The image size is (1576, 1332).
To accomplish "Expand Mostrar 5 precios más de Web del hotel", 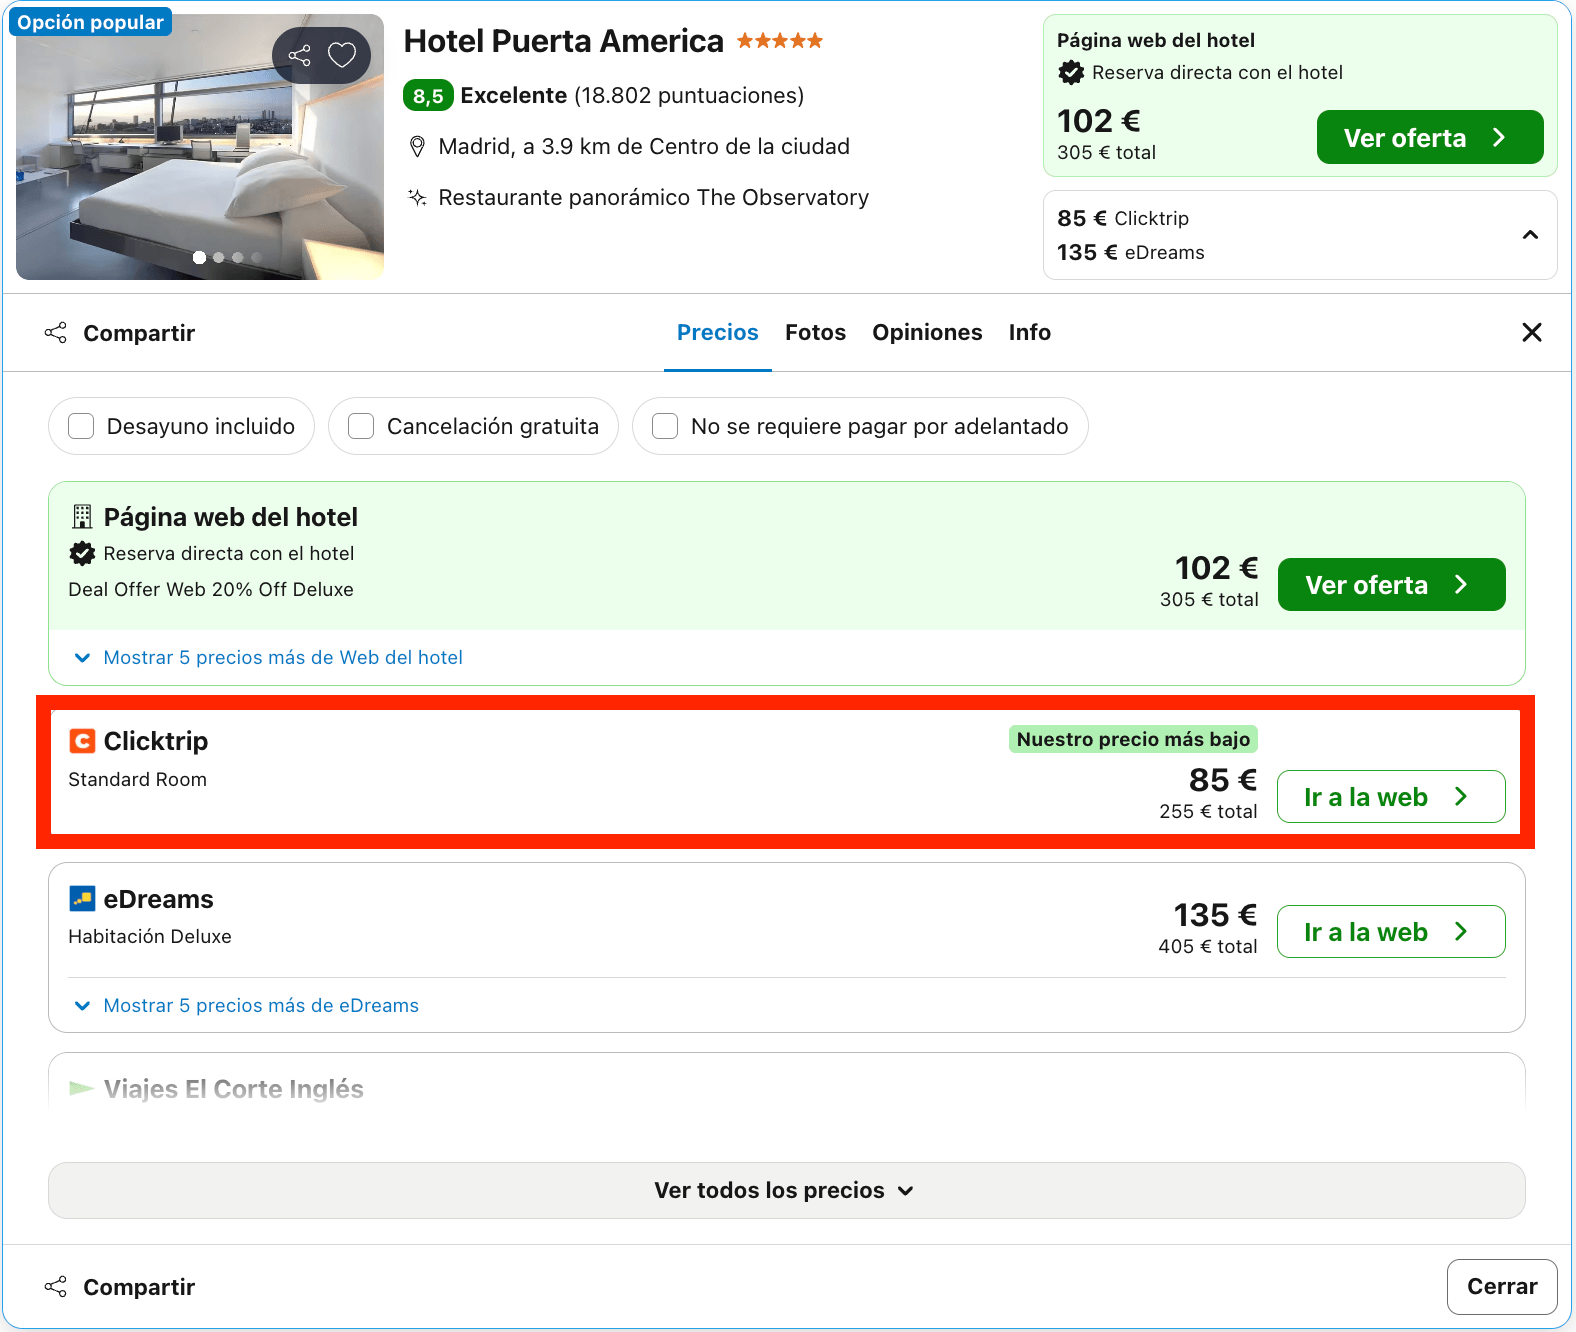I will (268, 657).
